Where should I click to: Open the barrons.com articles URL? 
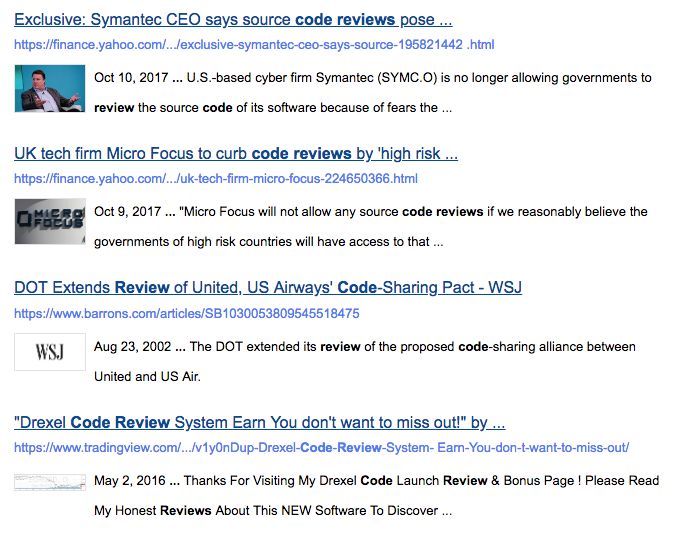(187, 313)
